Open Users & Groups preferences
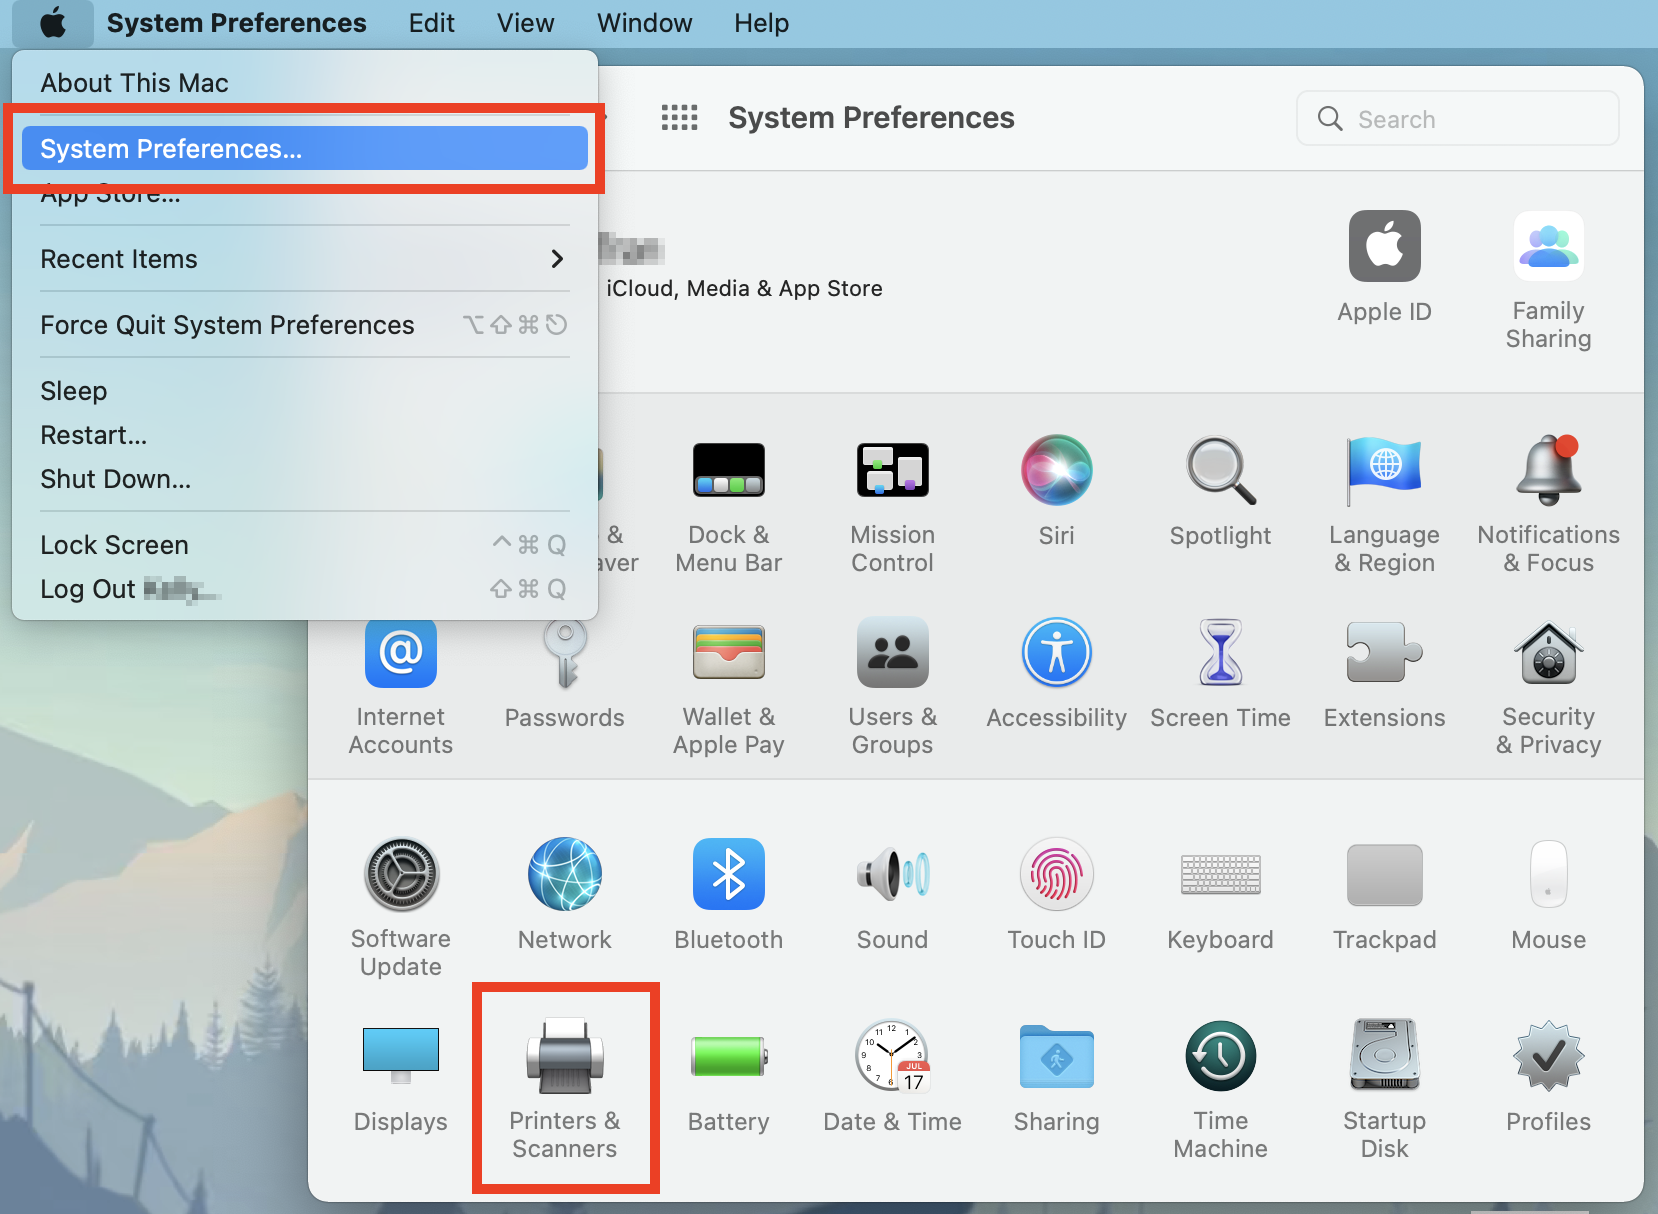The image size is (1658, 1214). point(892,687)
